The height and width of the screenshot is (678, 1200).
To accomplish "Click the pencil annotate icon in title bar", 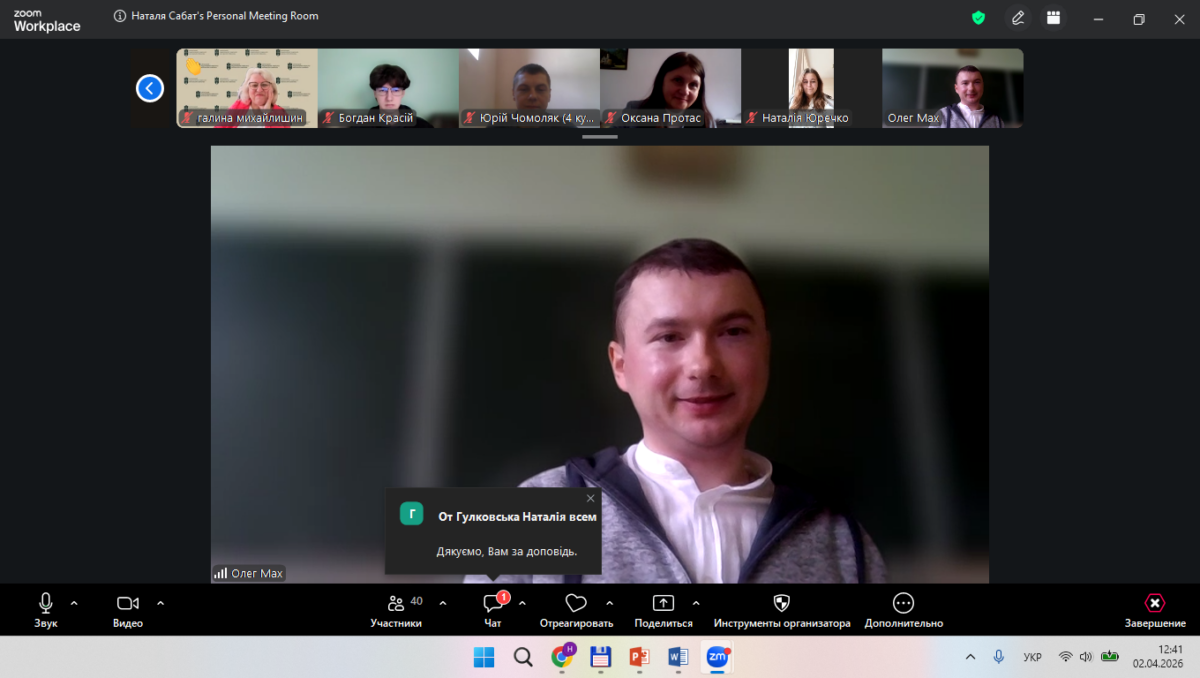I will 1018,18.
